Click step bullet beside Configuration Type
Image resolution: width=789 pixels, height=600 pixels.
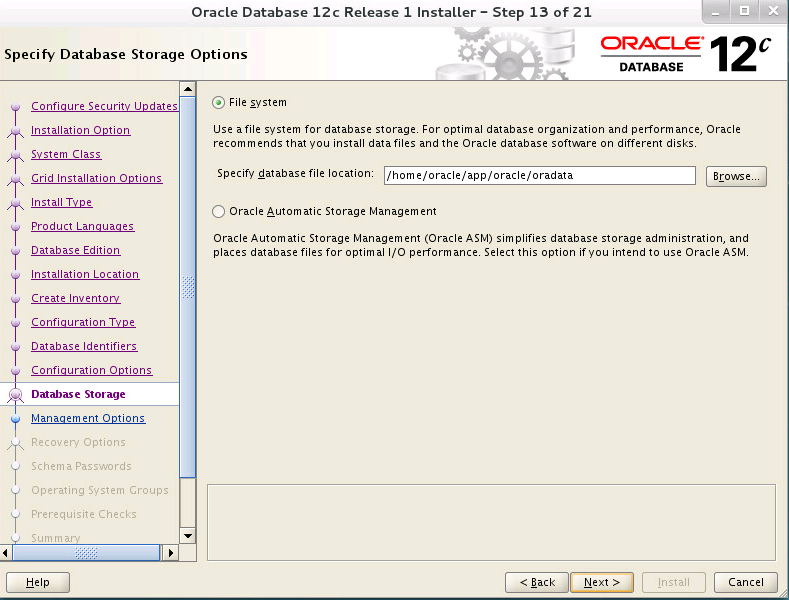[16, 323]
